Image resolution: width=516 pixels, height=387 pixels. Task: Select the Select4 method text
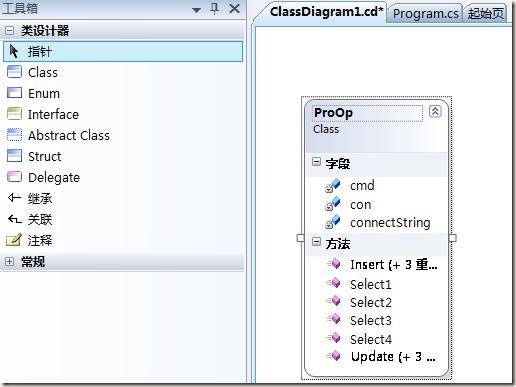click(371, 339)
